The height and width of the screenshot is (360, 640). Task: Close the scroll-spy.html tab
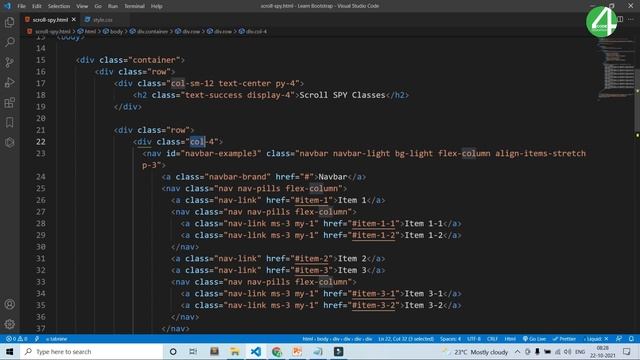(73, 20)
